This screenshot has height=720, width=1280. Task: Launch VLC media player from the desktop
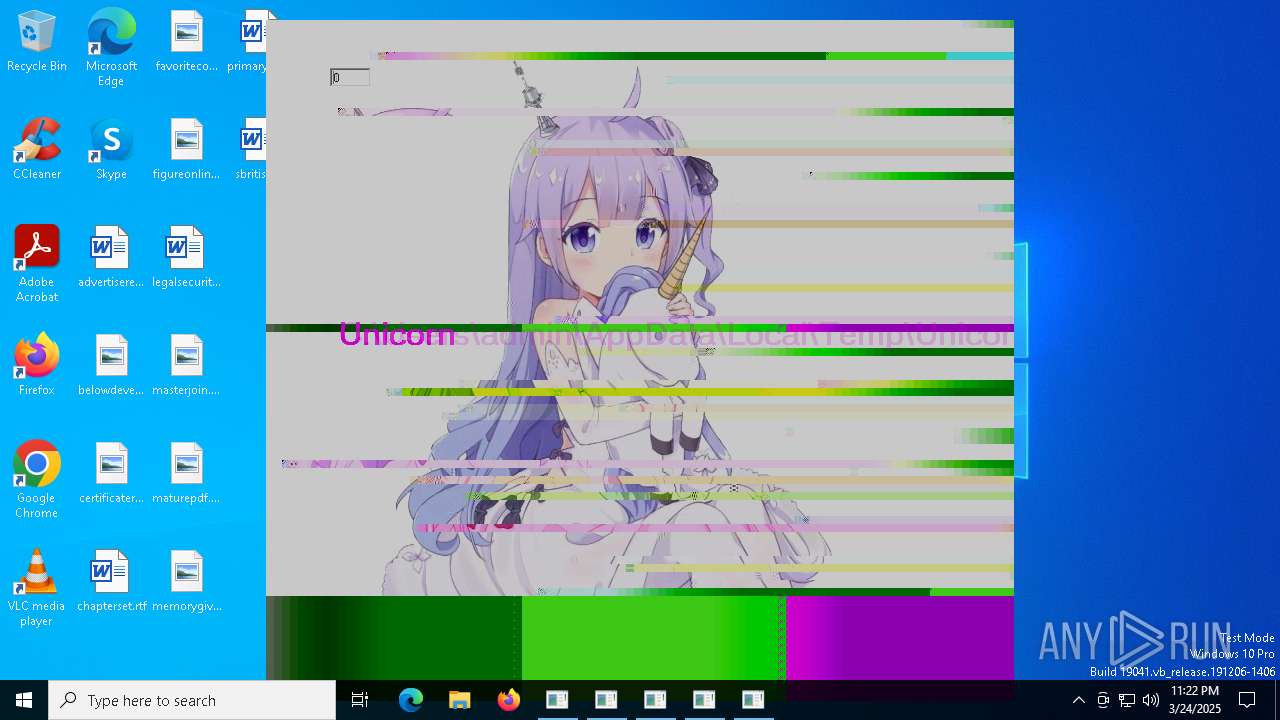click(x=37, y=588)
